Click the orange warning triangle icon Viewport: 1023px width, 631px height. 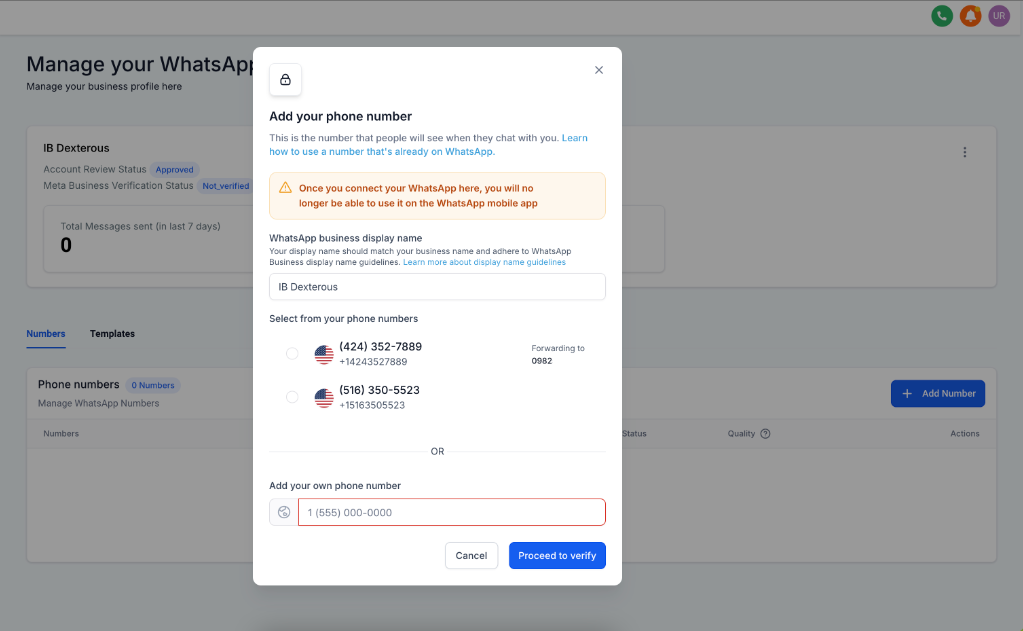pyautogui.click(x=286, y=188)
